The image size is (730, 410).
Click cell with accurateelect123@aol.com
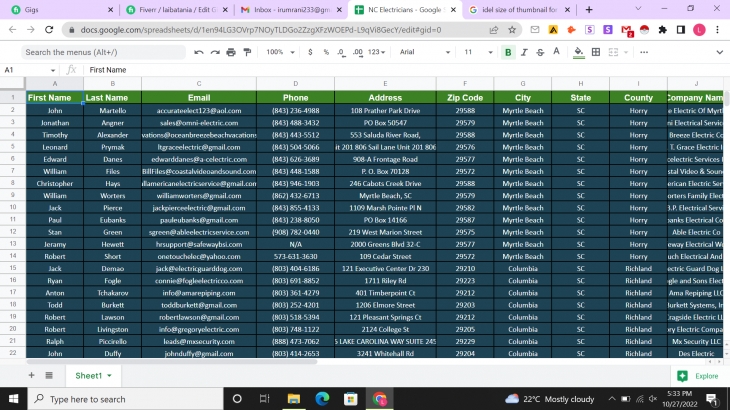199,111
